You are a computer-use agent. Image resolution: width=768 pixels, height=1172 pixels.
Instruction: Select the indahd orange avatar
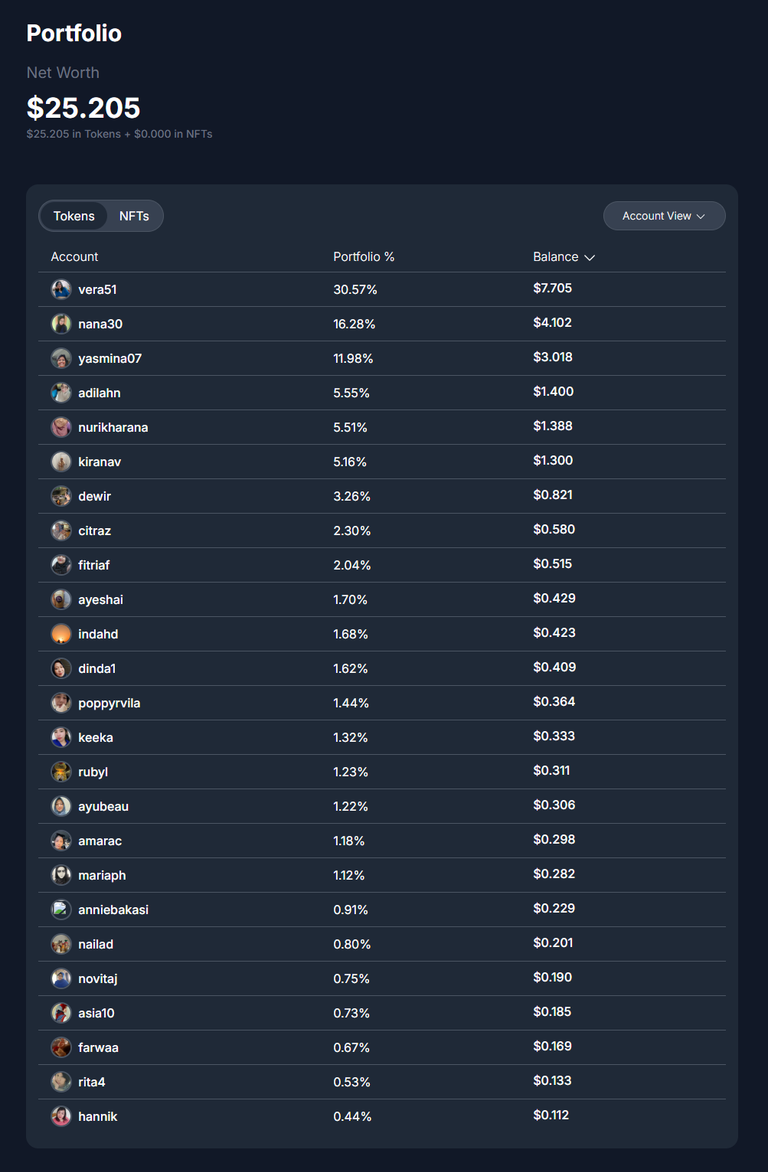coord(61,634)
